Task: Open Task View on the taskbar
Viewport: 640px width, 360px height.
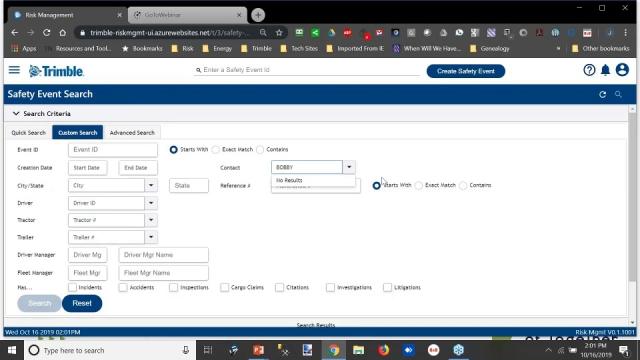Action: tap(208, 350)
